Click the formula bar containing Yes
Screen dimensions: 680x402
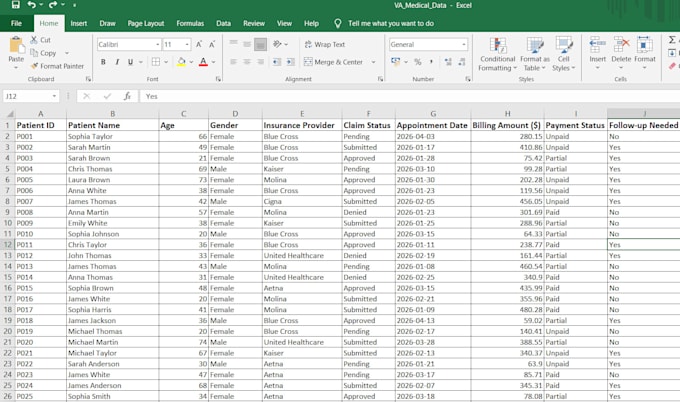(x=410, y=96)
